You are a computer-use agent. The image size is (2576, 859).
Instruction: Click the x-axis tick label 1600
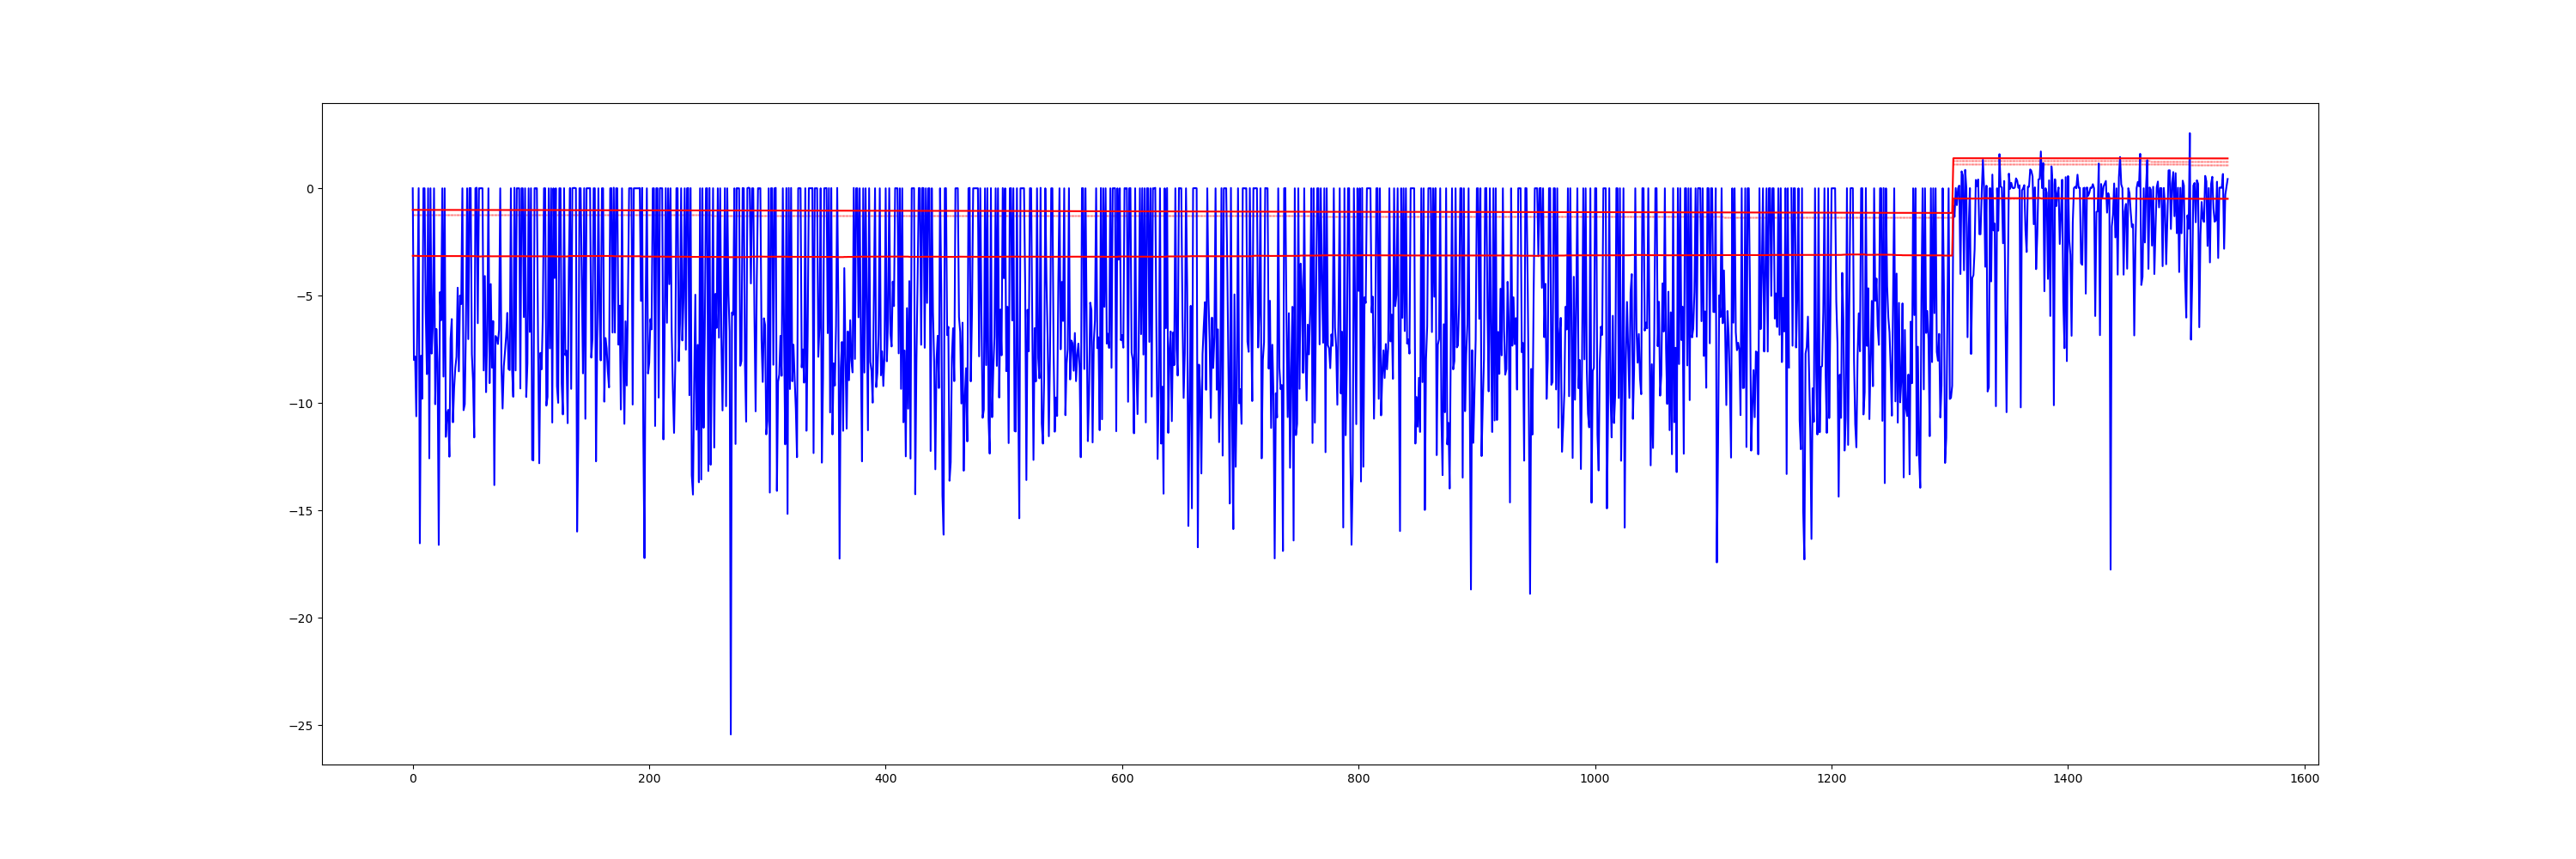[x=2304, y=779]
